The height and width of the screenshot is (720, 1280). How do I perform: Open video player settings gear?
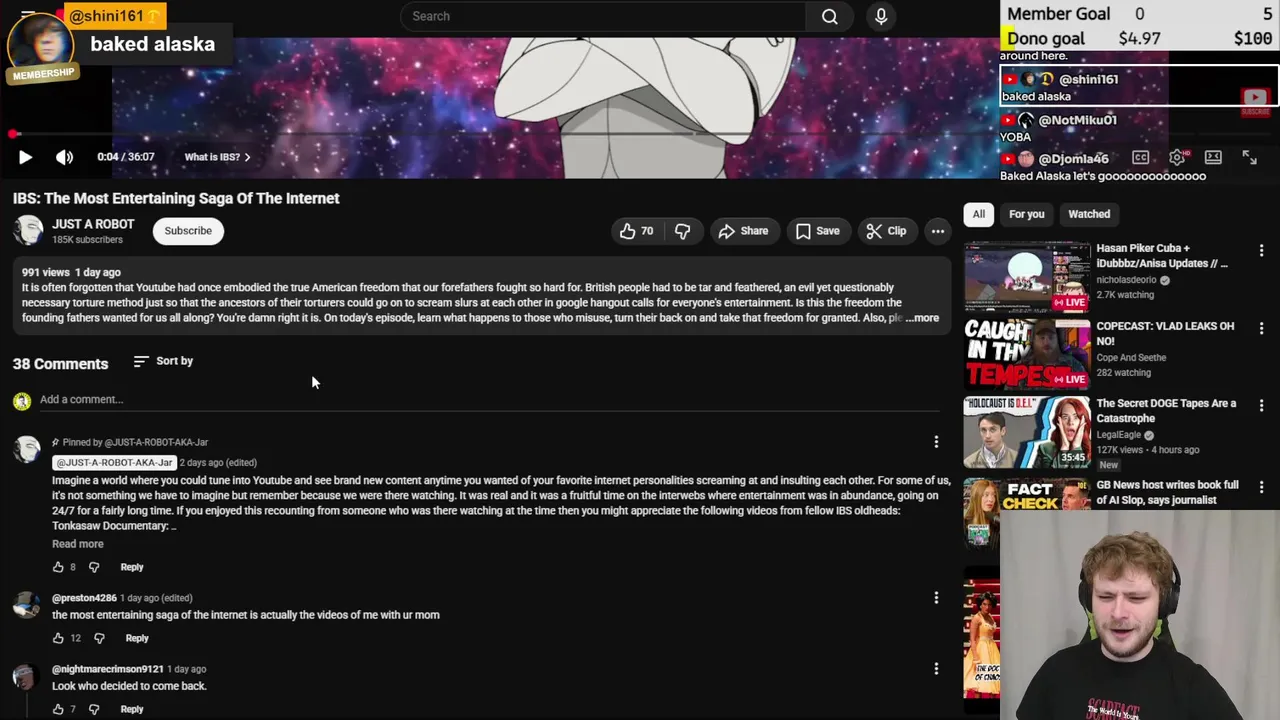point(1177,157)
